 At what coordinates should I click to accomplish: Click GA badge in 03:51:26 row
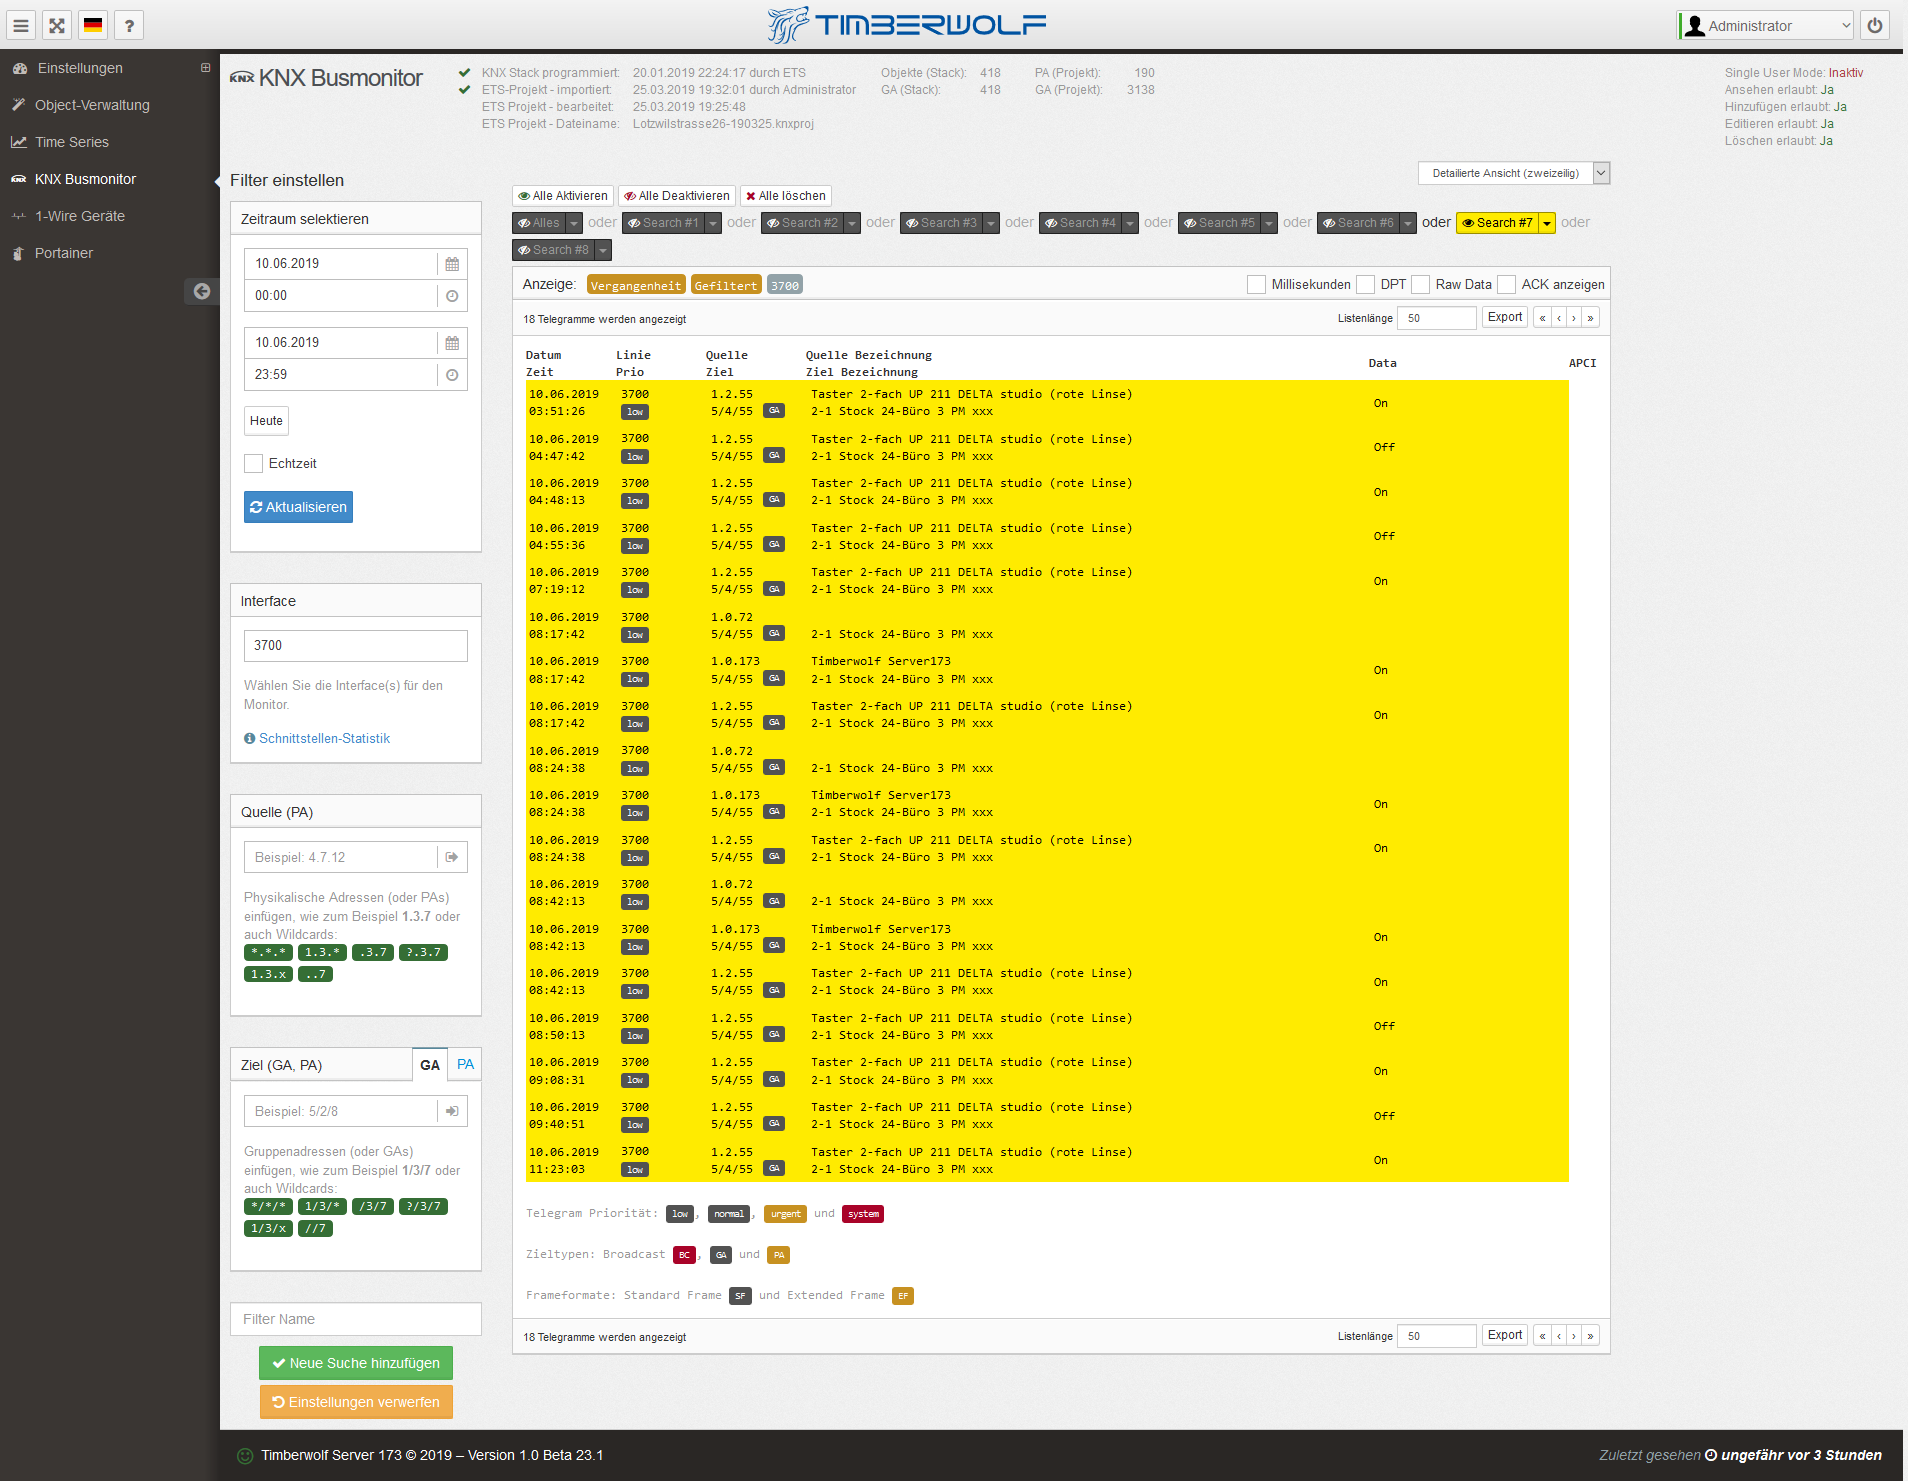click(x=774, y=411)
